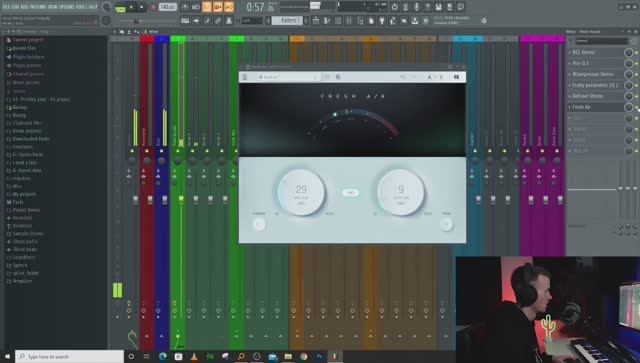Click the chain link icon in toolbar

click(218, 20)
